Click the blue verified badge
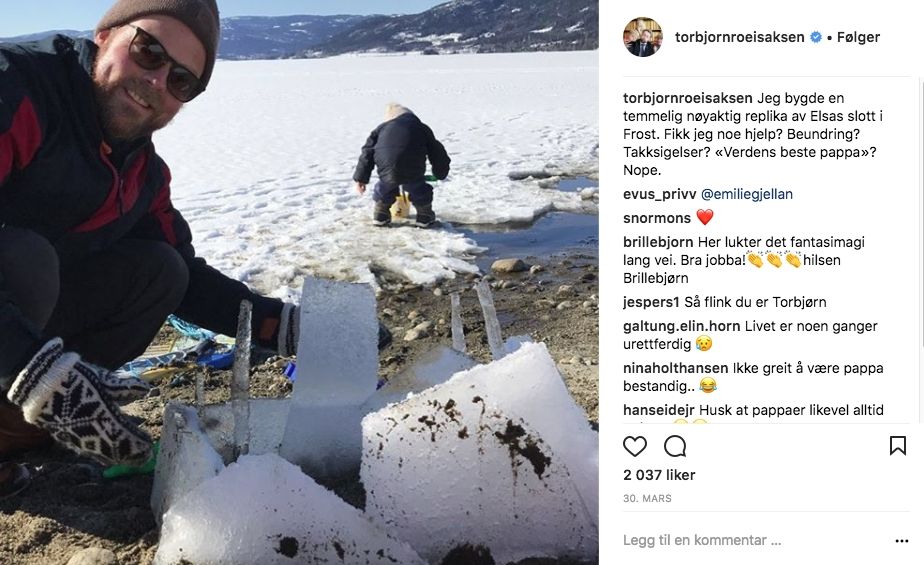 (x=816, y=37)
